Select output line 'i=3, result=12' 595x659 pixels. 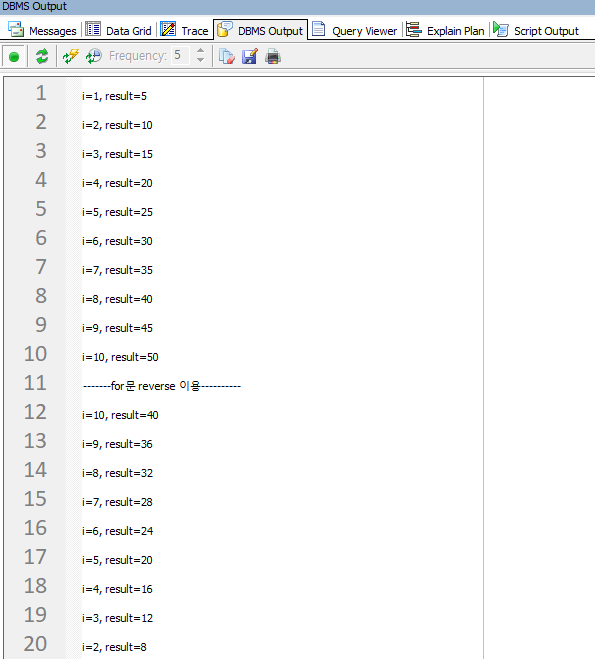coord(117,618)
